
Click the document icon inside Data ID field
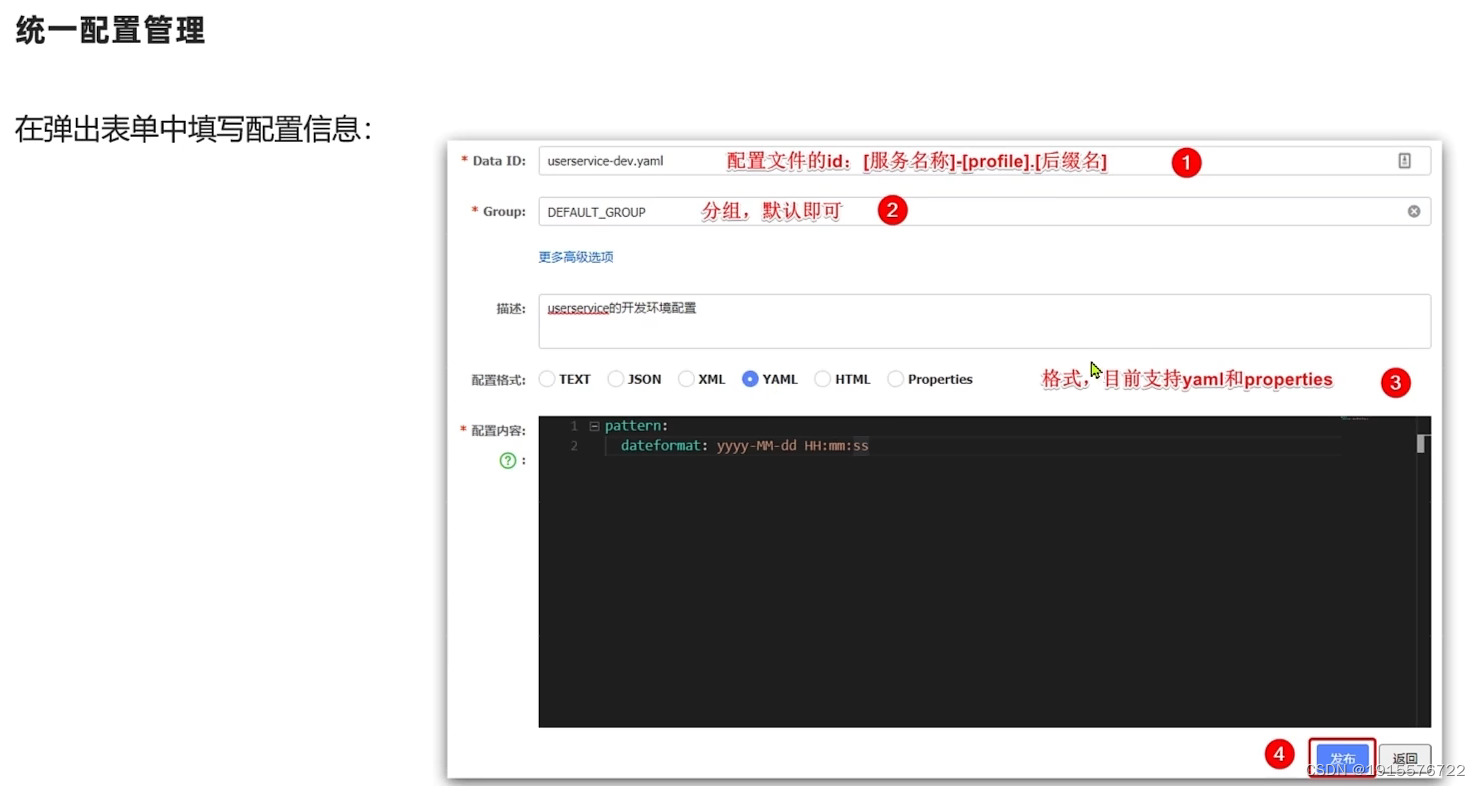(x=1403, y=160)
